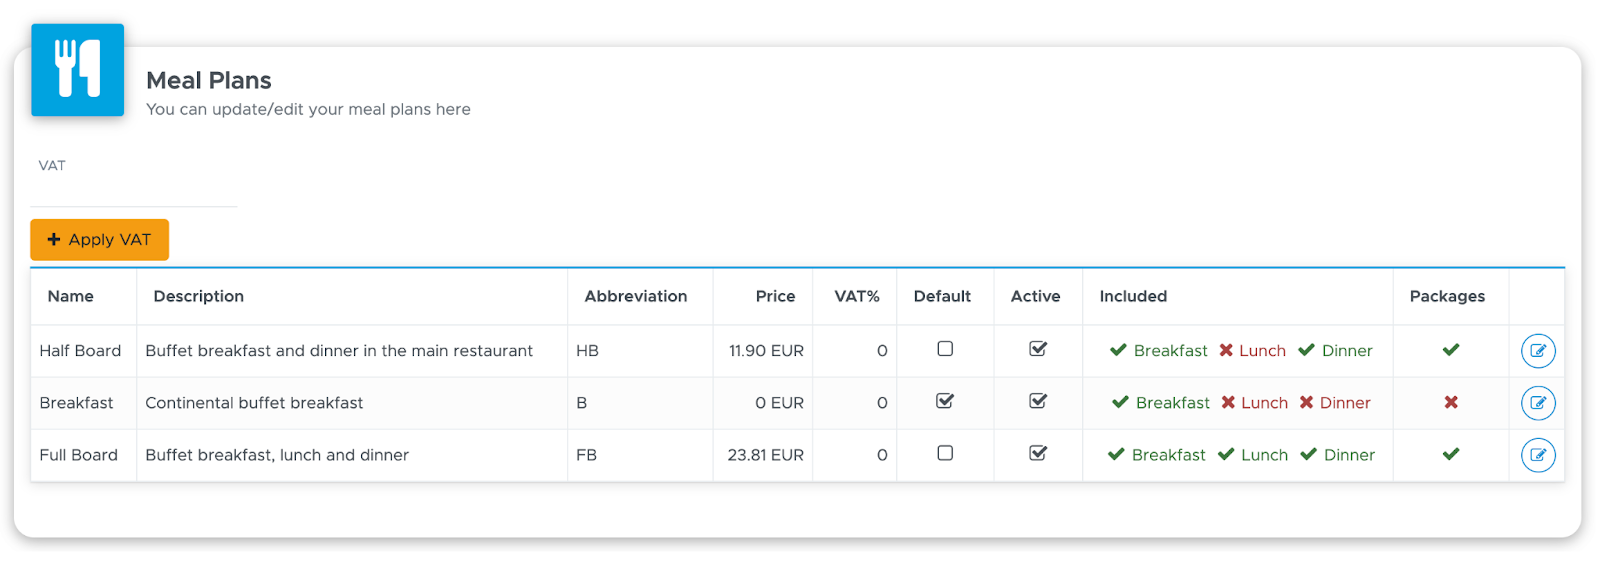Click Breakfast row packages red cross
The width and height of the screenshot is (1600, 564).
tap(1451, 402)
